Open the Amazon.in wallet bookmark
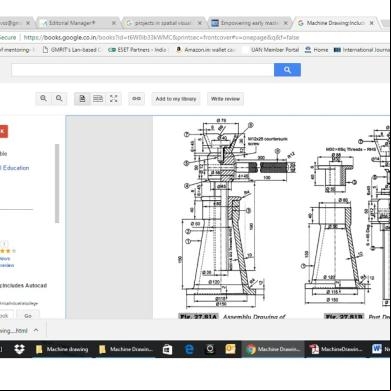 pos(206,50)
